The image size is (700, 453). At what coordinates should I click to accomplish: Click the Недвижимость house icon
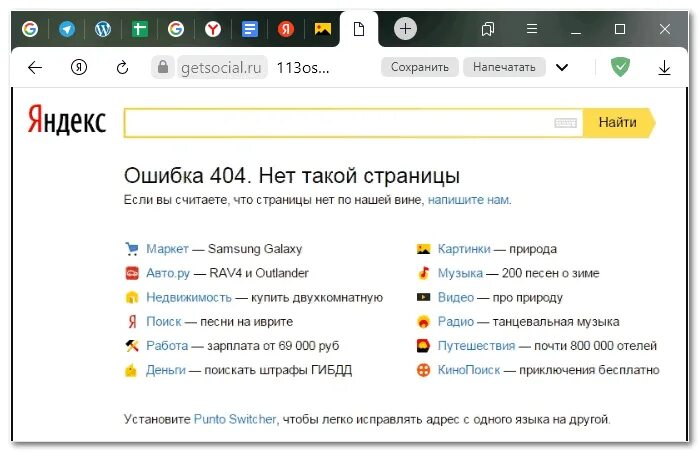tap(132, 297)
